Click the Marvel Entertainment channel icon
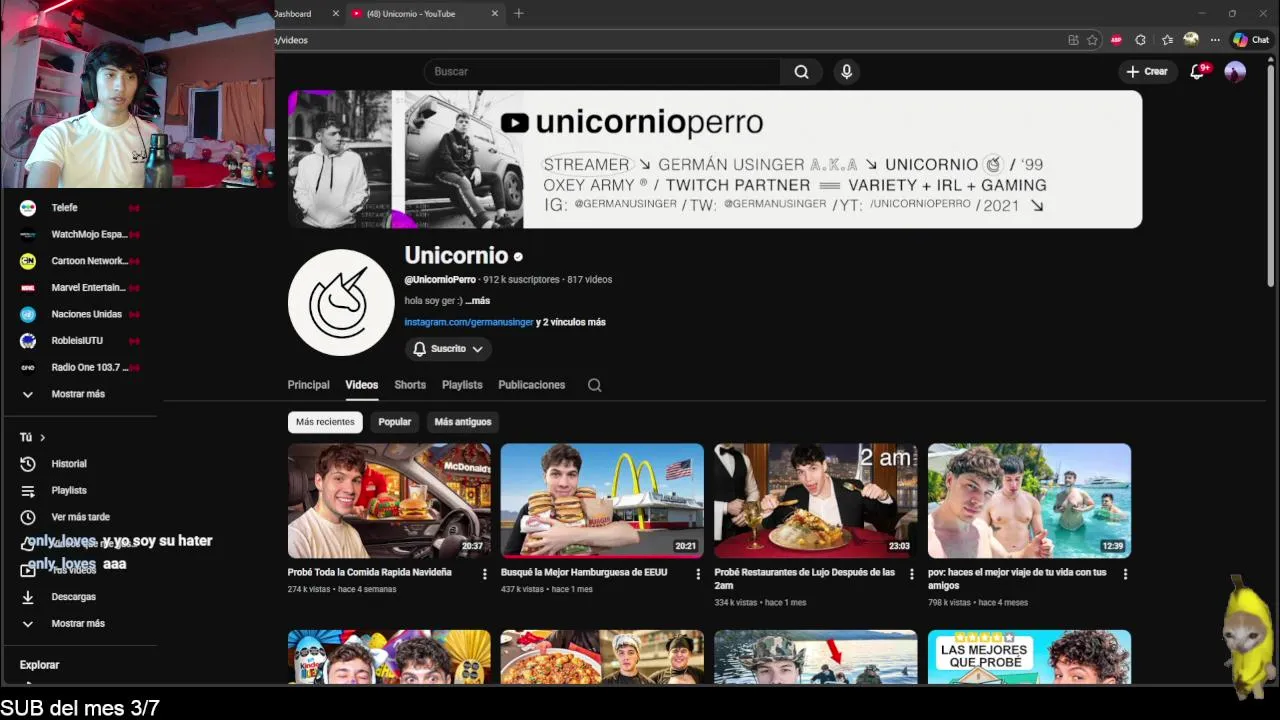1280x720 pixels. pyautogui.click(x=28, y=288)
